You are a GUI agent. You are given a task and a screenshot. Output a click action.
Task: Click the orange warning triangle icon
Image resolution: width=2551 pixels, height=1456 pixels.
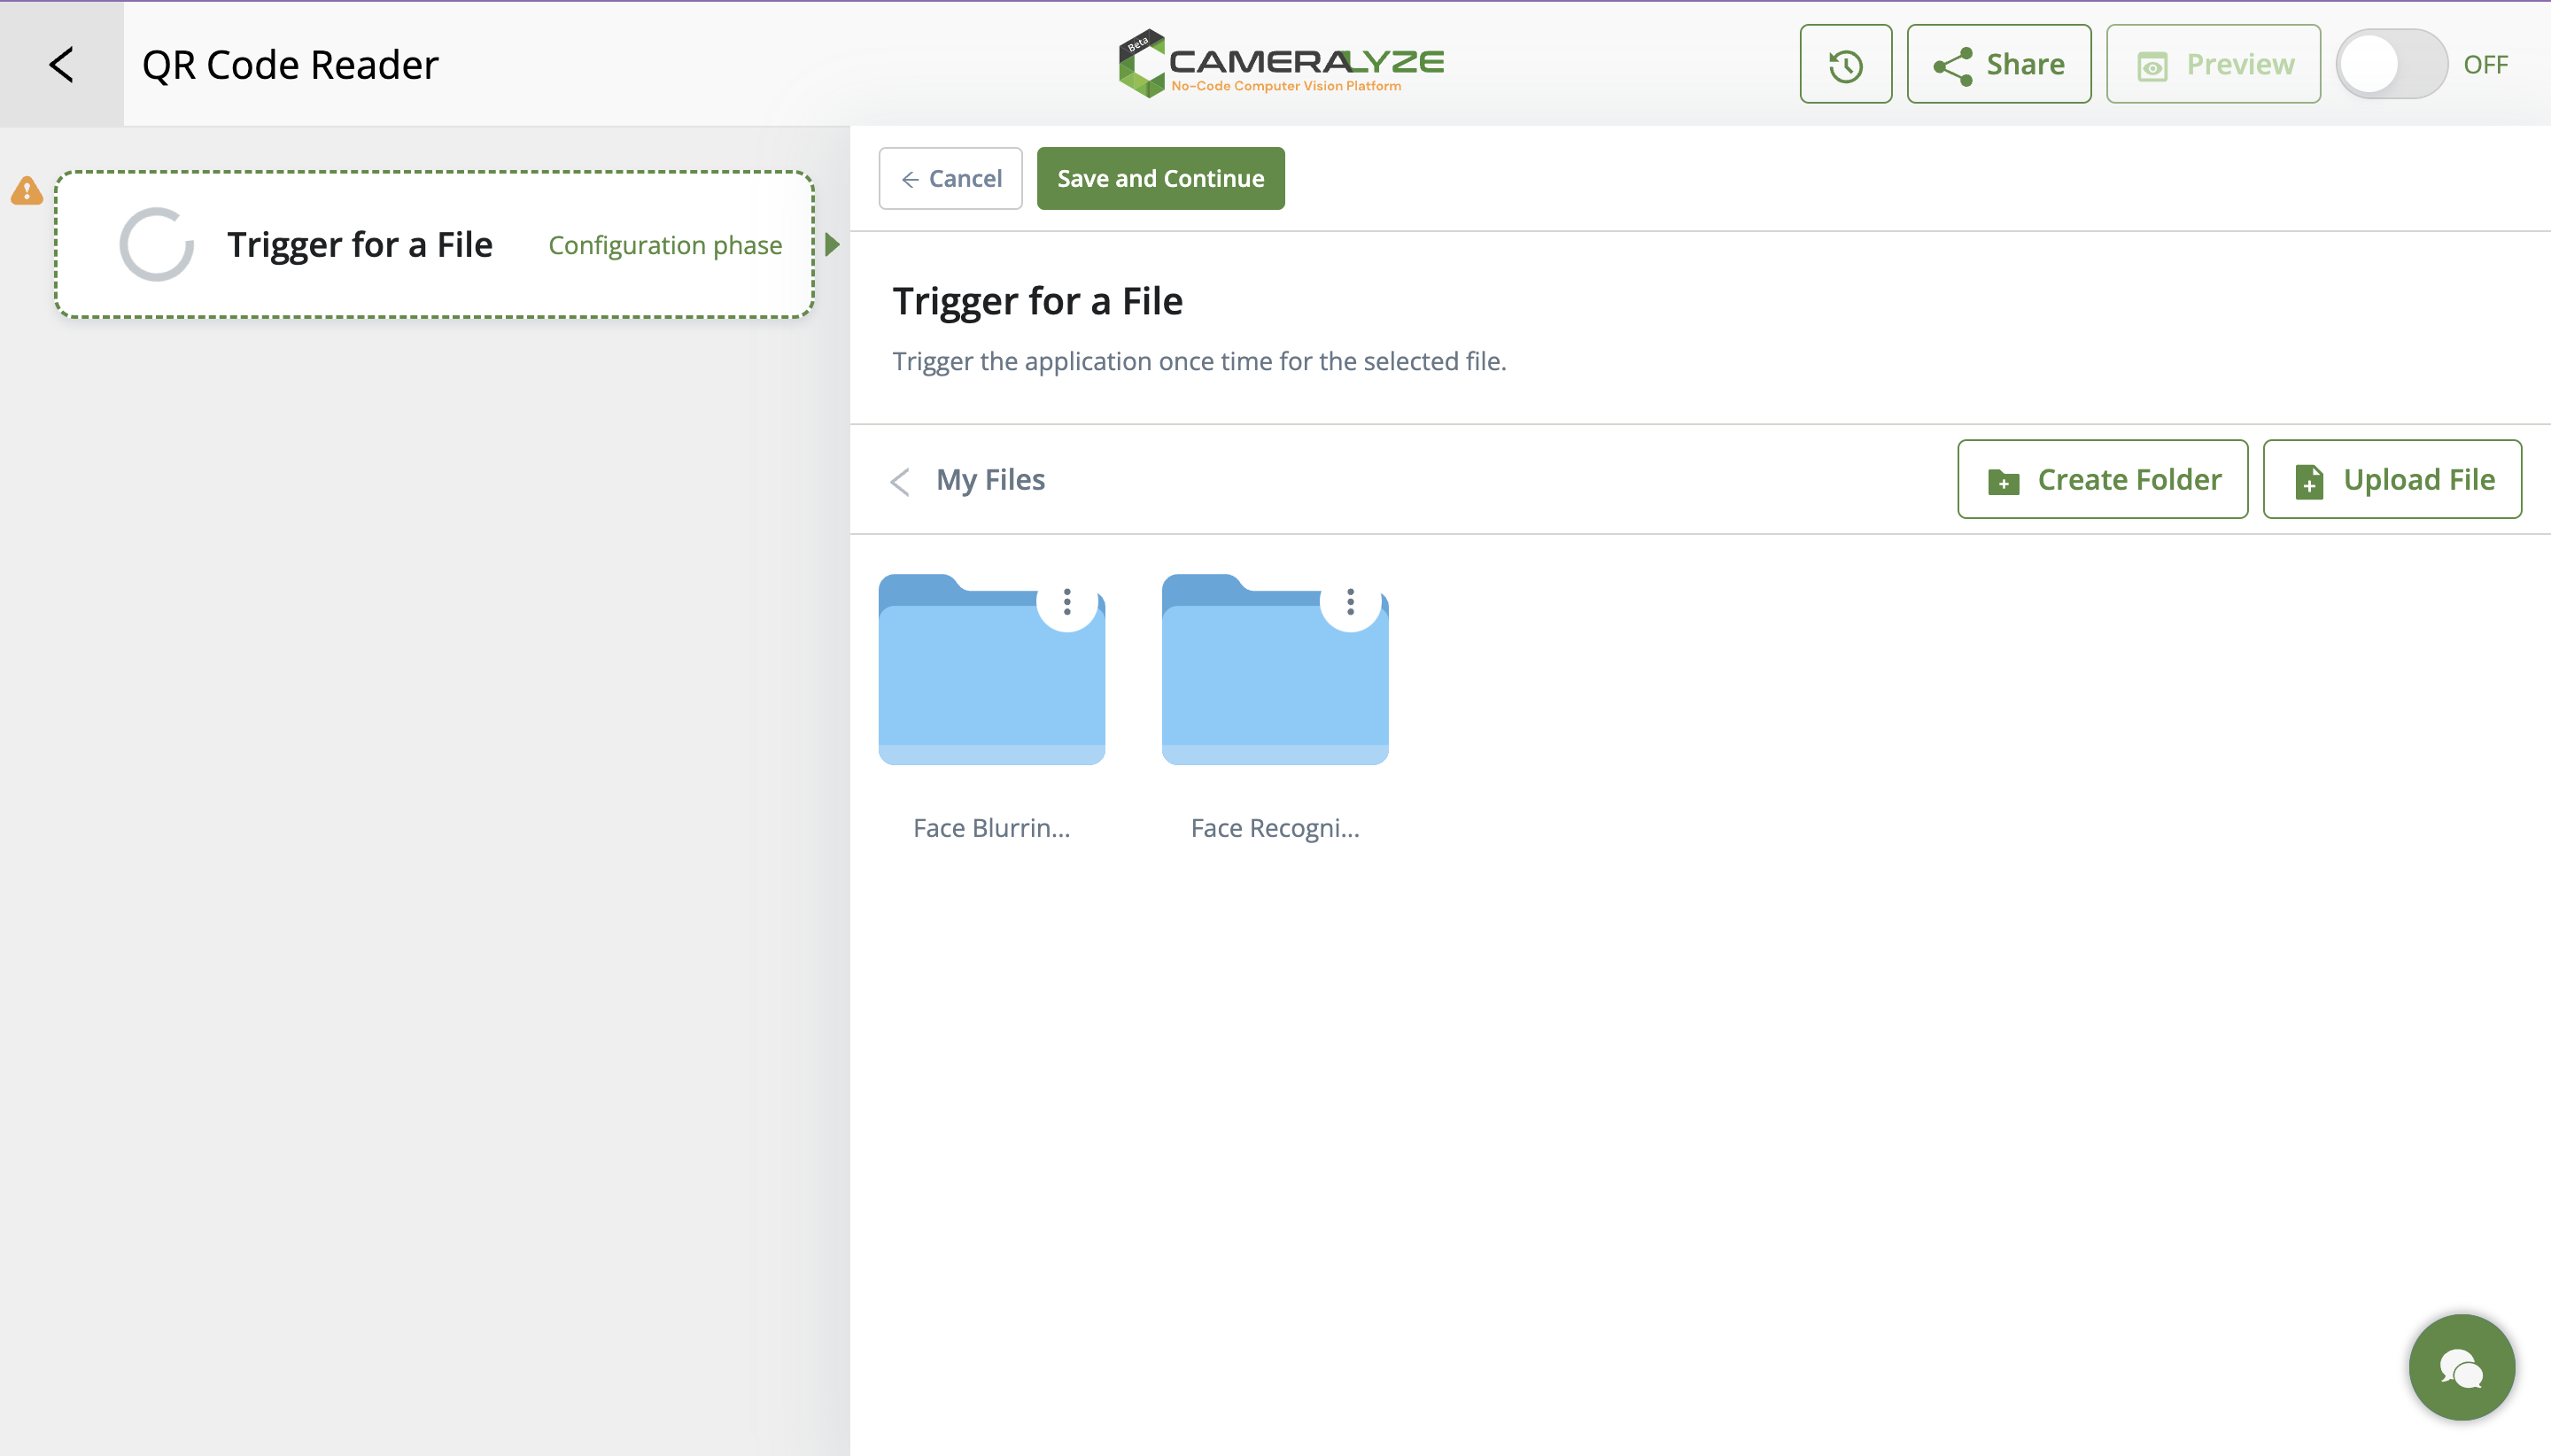(x=27, y=190)
